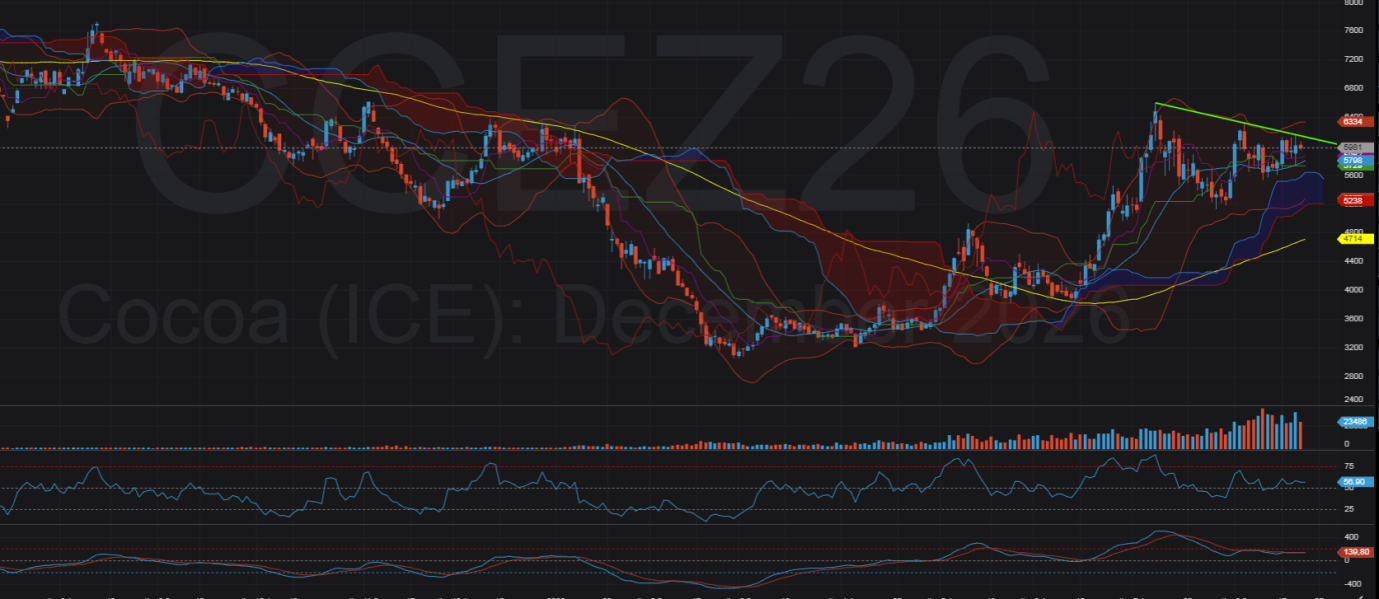Click the 3600 price axis label
This screenshot has width=1379, height=599.
pyautogui.click(x=1353, y=319)
